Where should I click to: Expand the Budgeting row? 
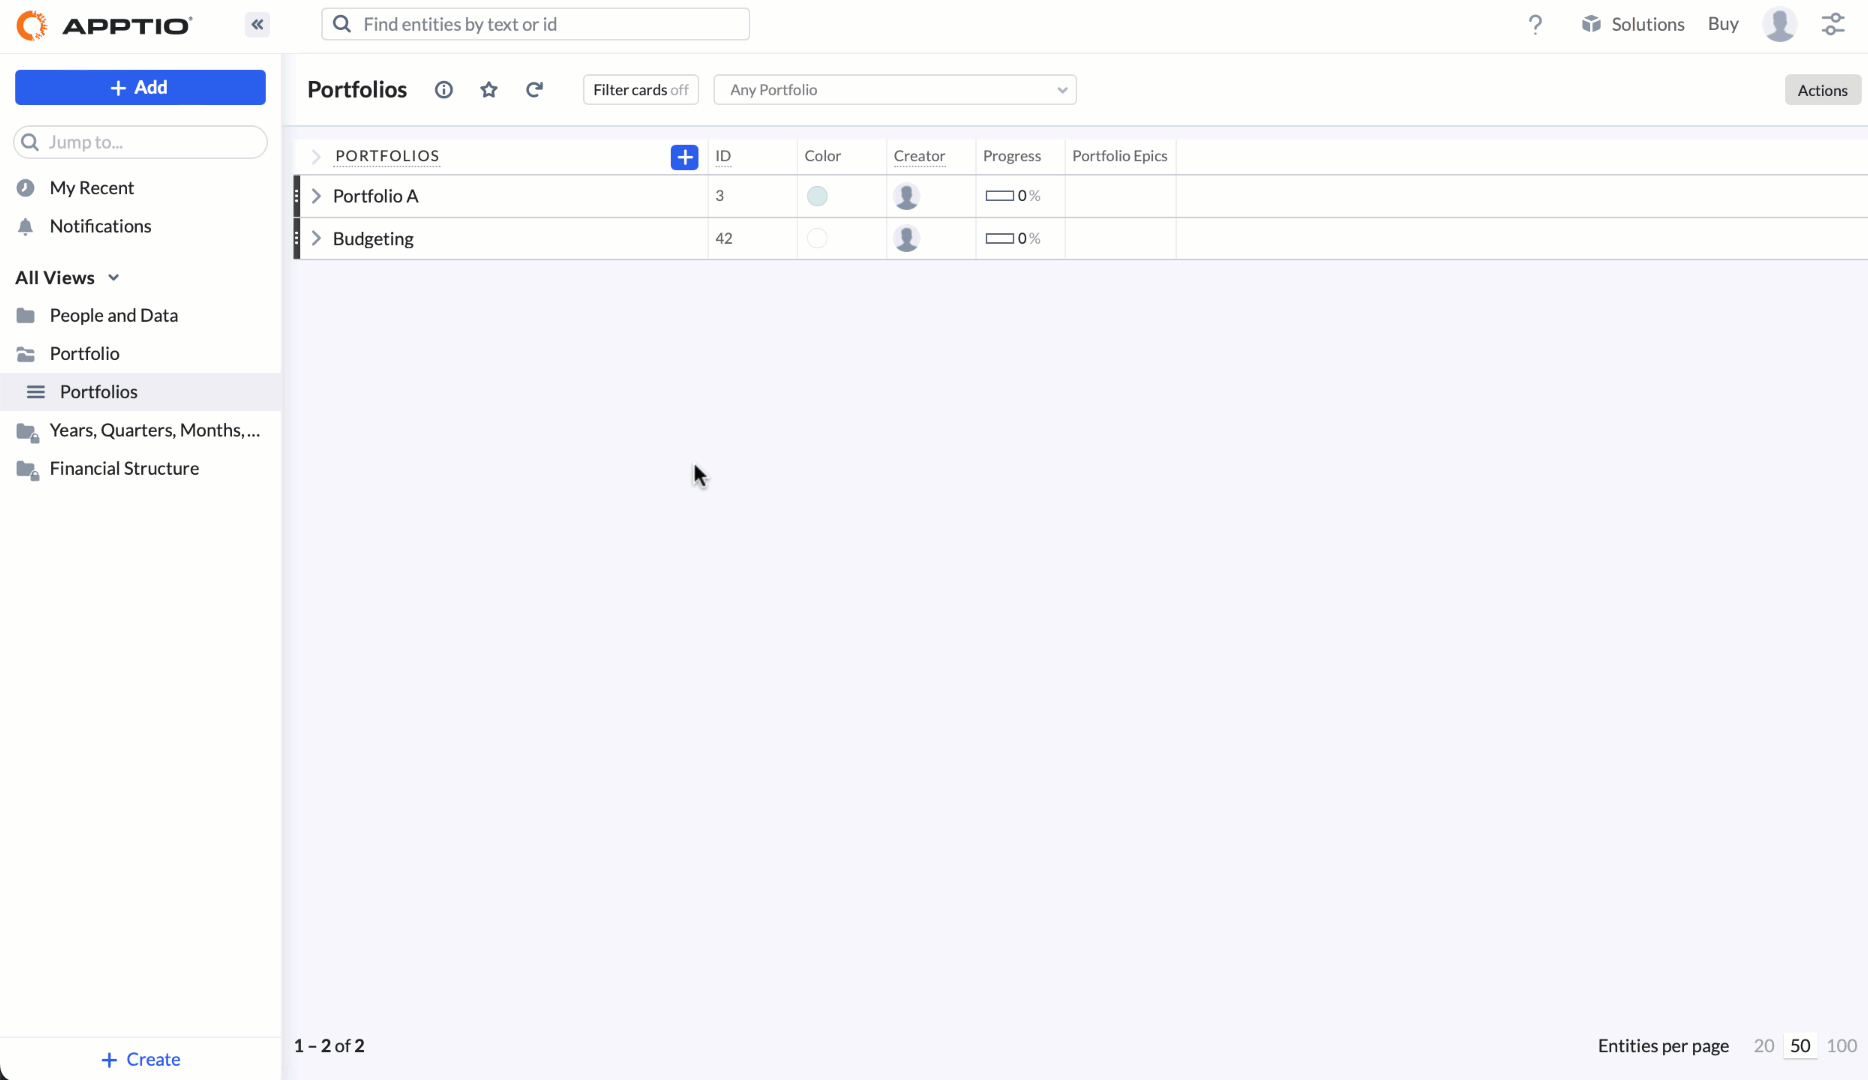(316, 238)
